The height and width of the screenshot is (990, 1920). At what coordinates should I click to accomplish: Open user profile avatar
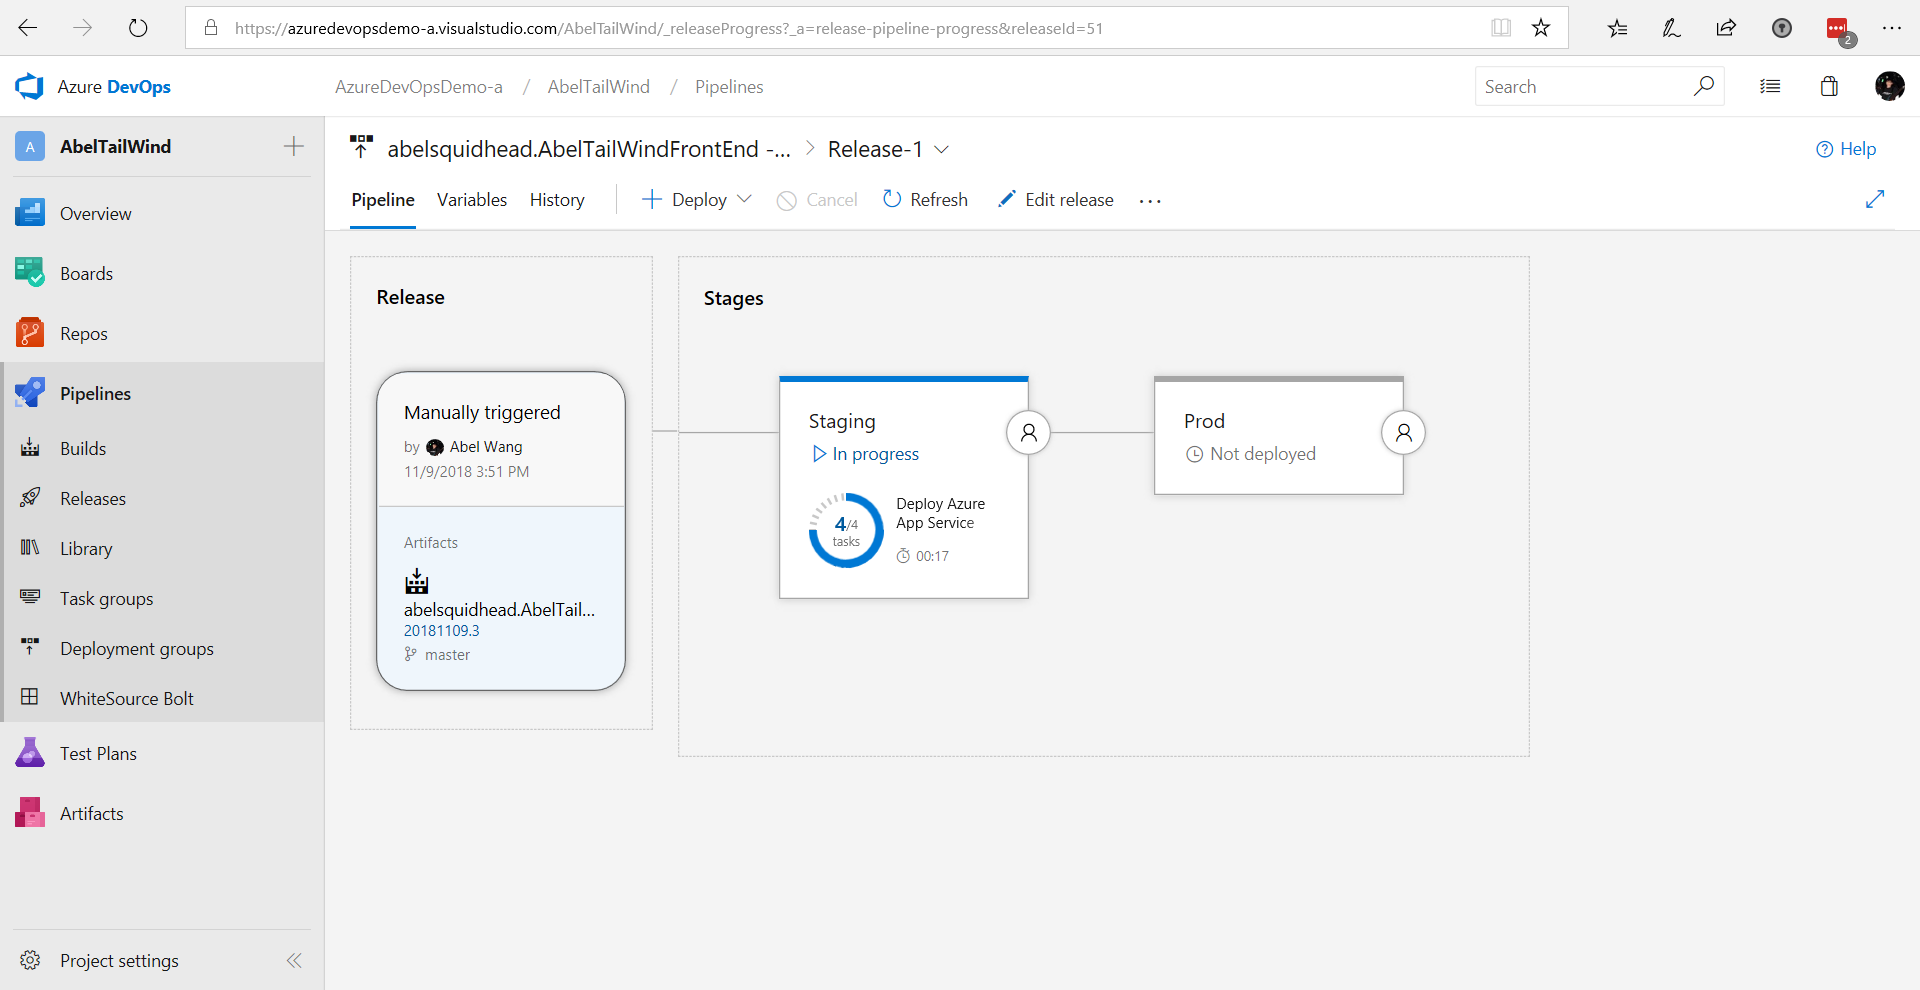coord(1889,86)
